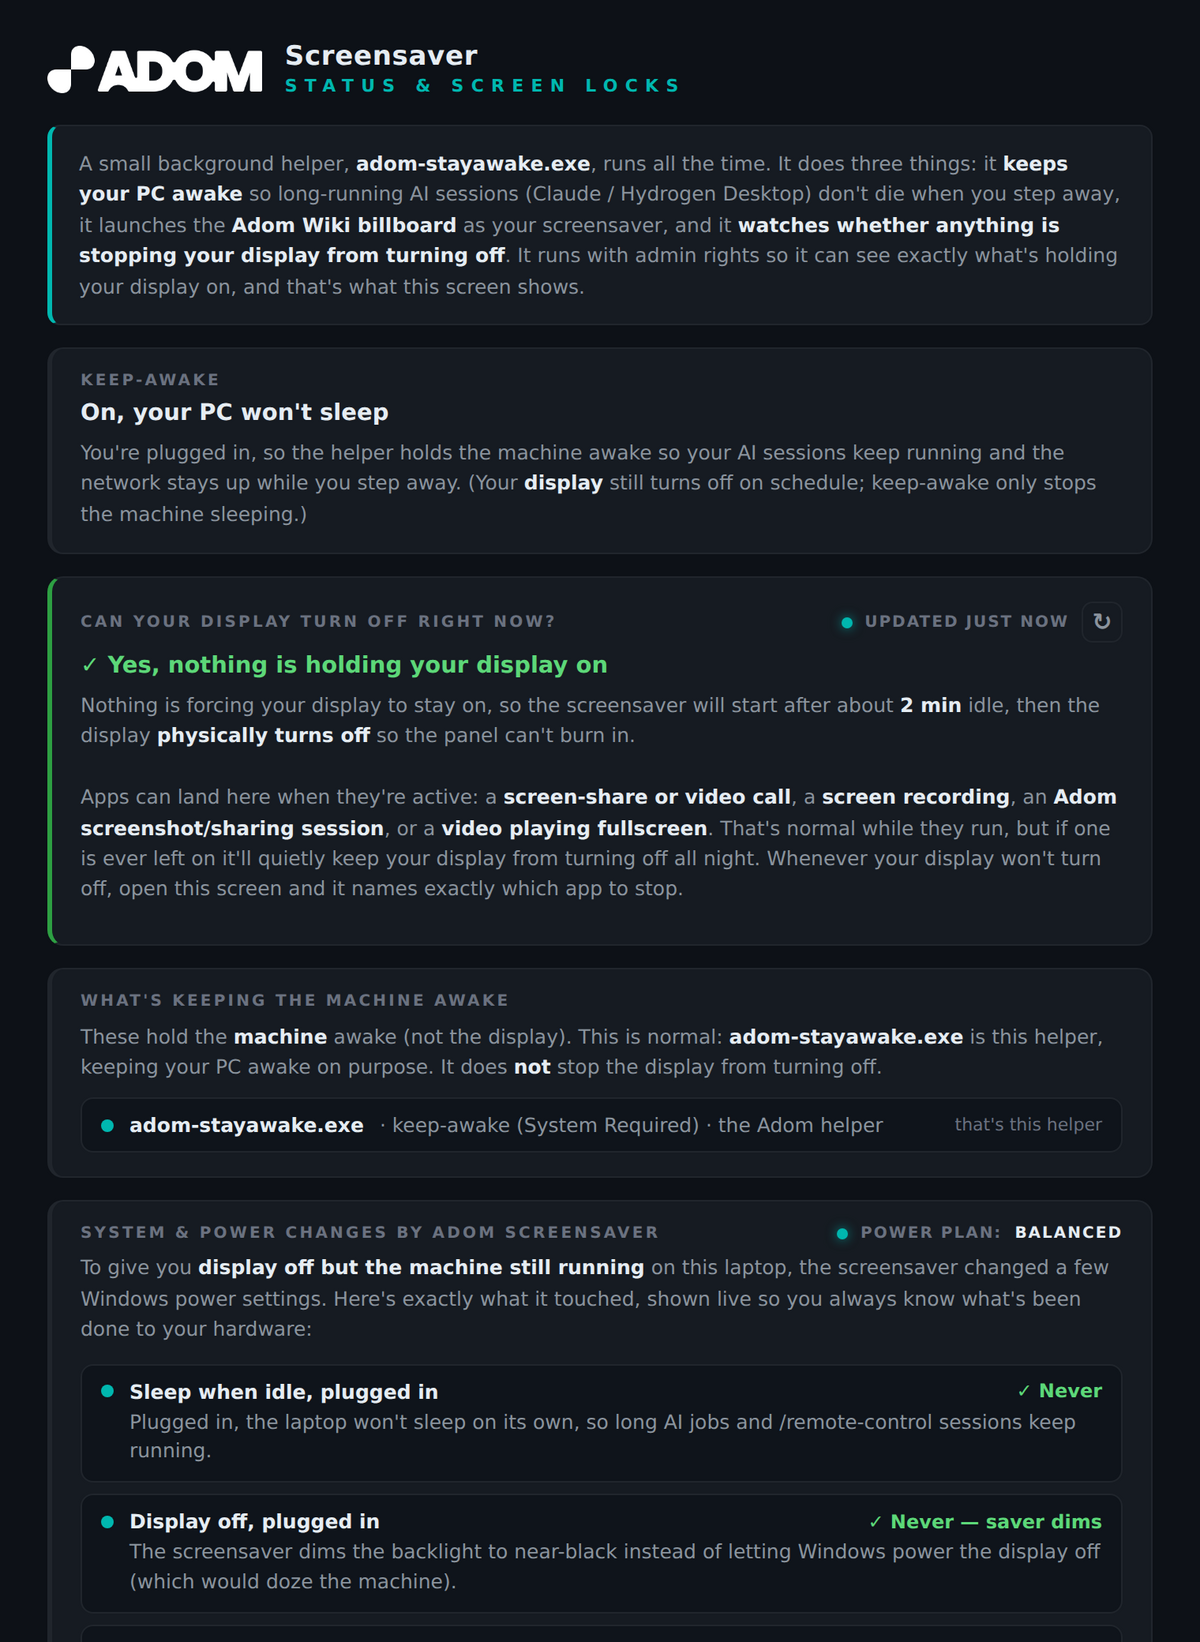Select the adom-stayawake.exe process row
1200x1642 pixels.
pos(601,1125)
